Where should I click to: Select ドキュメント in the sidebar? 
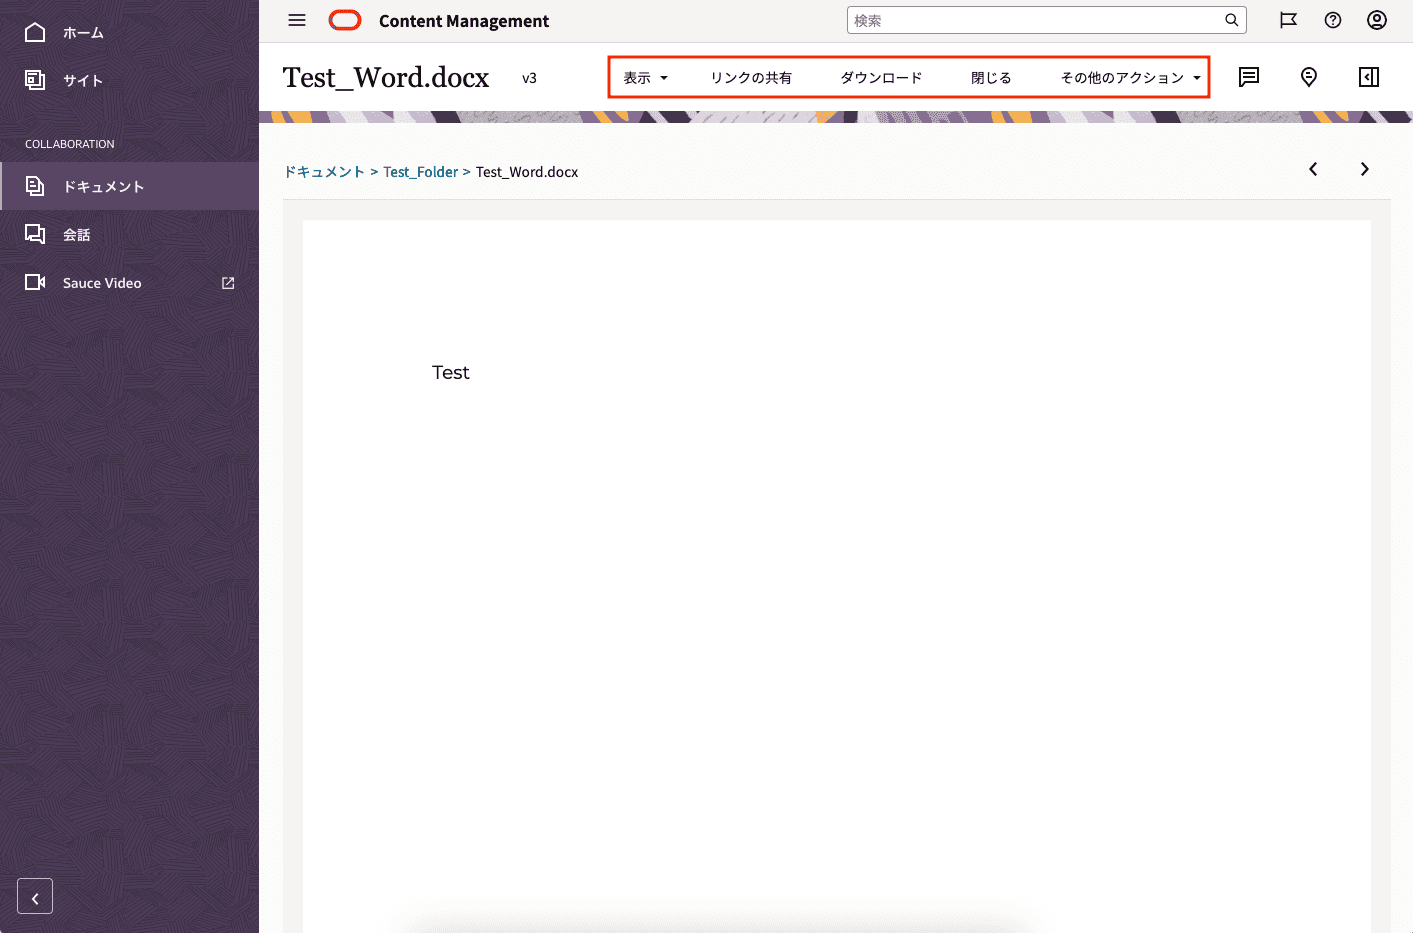[103, 187]
